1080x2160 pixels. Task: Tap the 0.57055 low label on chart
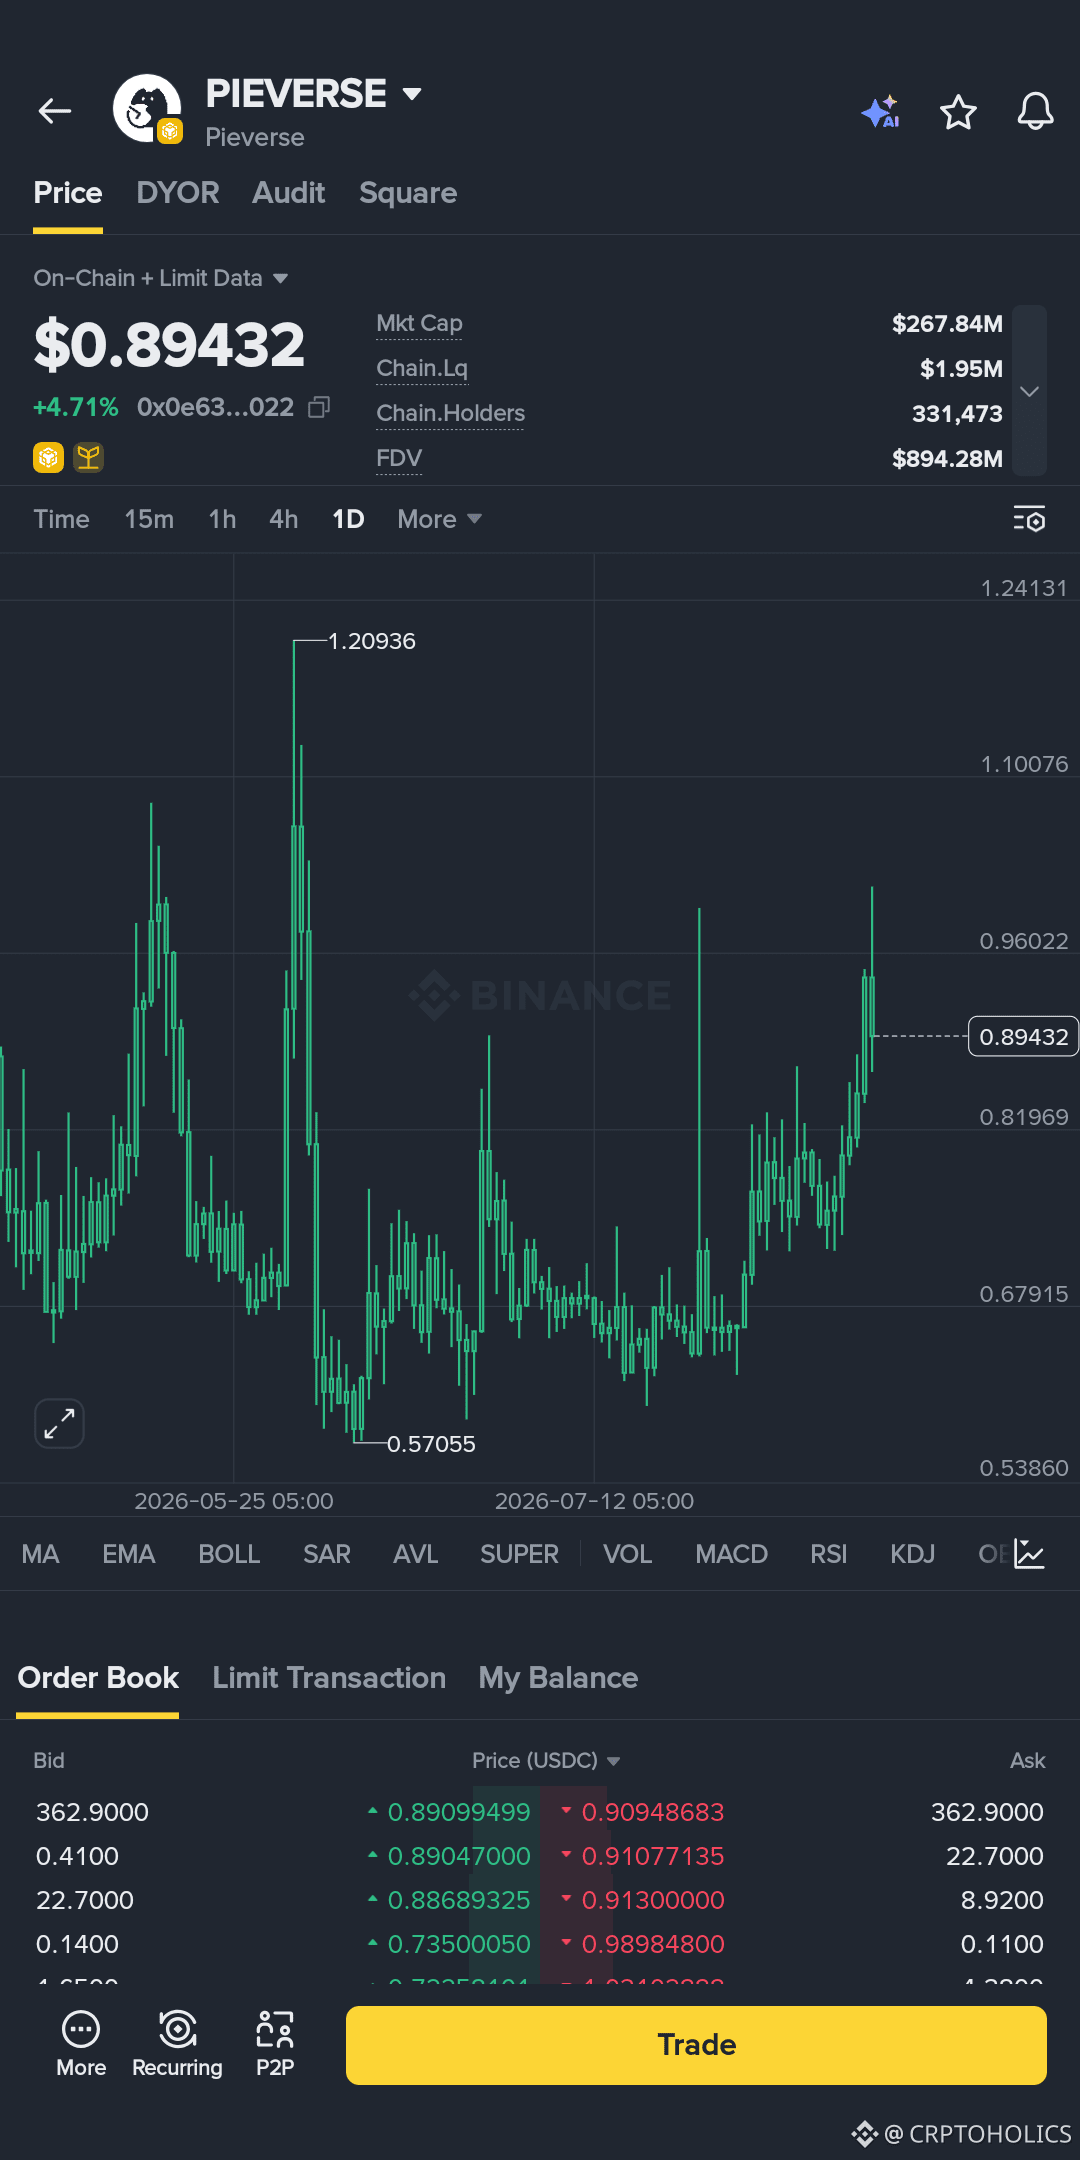tap(431, 1444)
